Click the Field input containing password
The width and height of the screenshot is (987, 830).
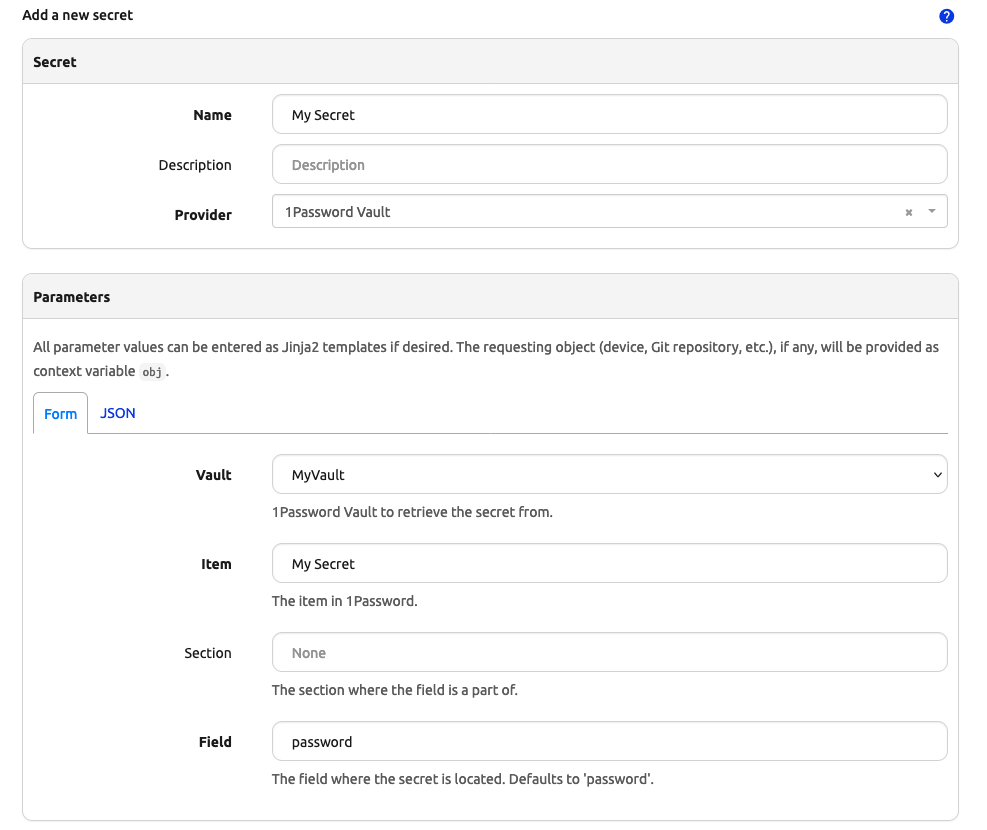[x=609, y=741]
